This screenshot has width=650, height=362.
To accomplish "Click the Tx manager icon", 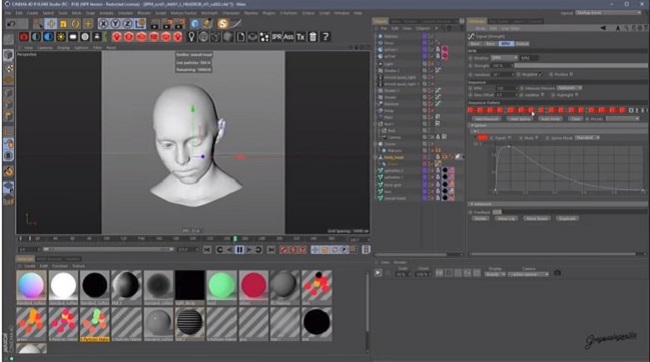I will [x=301, y=37].
